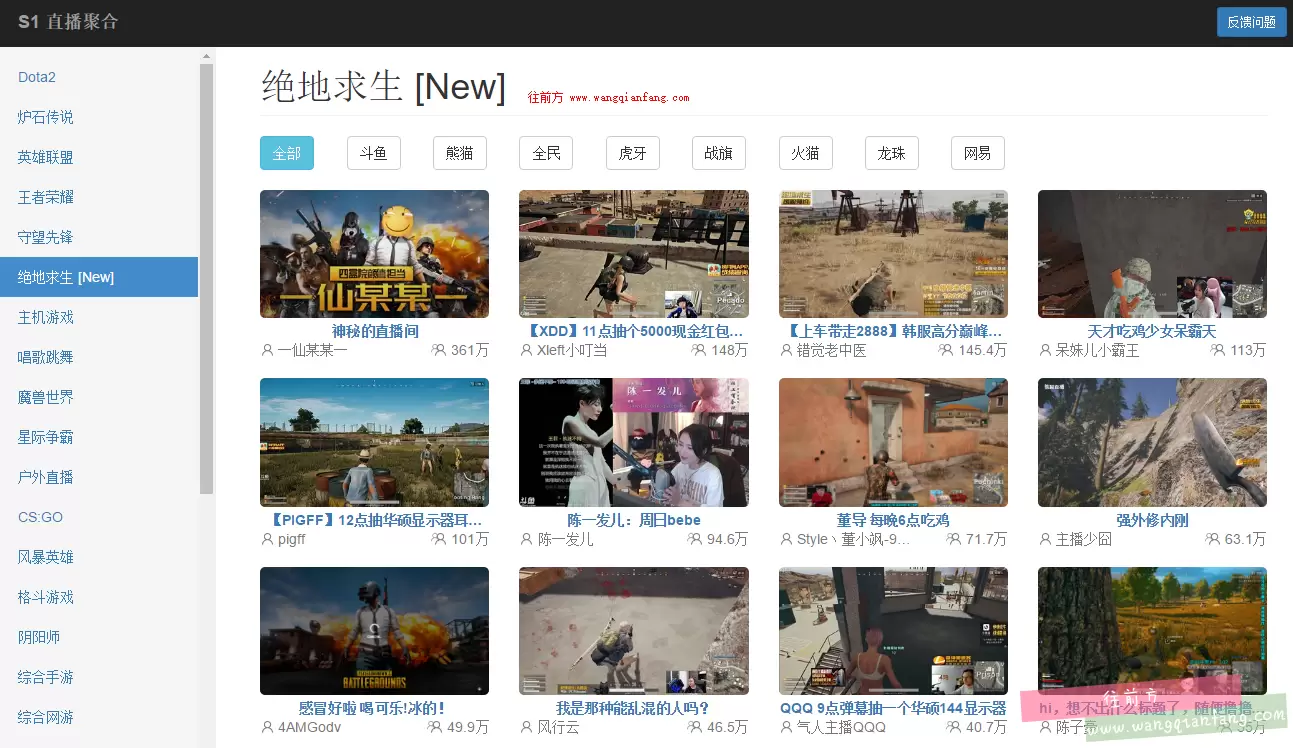Viewport: 1293px width, 748px height.
Task: Open 主播少囧 stream thumbnail
Action: (x=1152, y=442)
